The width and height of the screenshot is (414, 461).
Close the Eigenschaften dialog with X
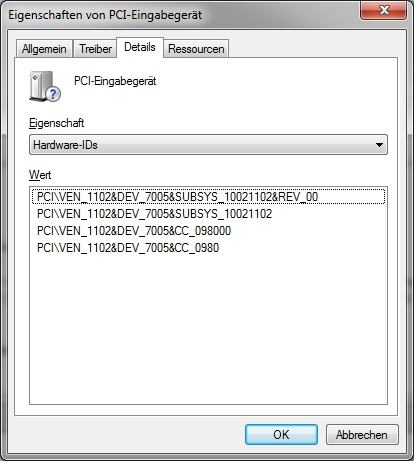tap(384, 10)
